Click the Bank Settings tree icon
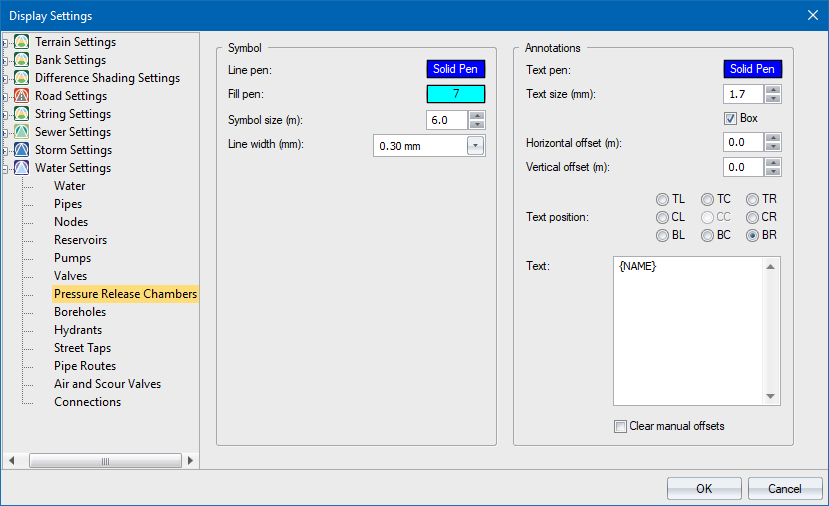The image size is (829, 506). tap(22, 60)
